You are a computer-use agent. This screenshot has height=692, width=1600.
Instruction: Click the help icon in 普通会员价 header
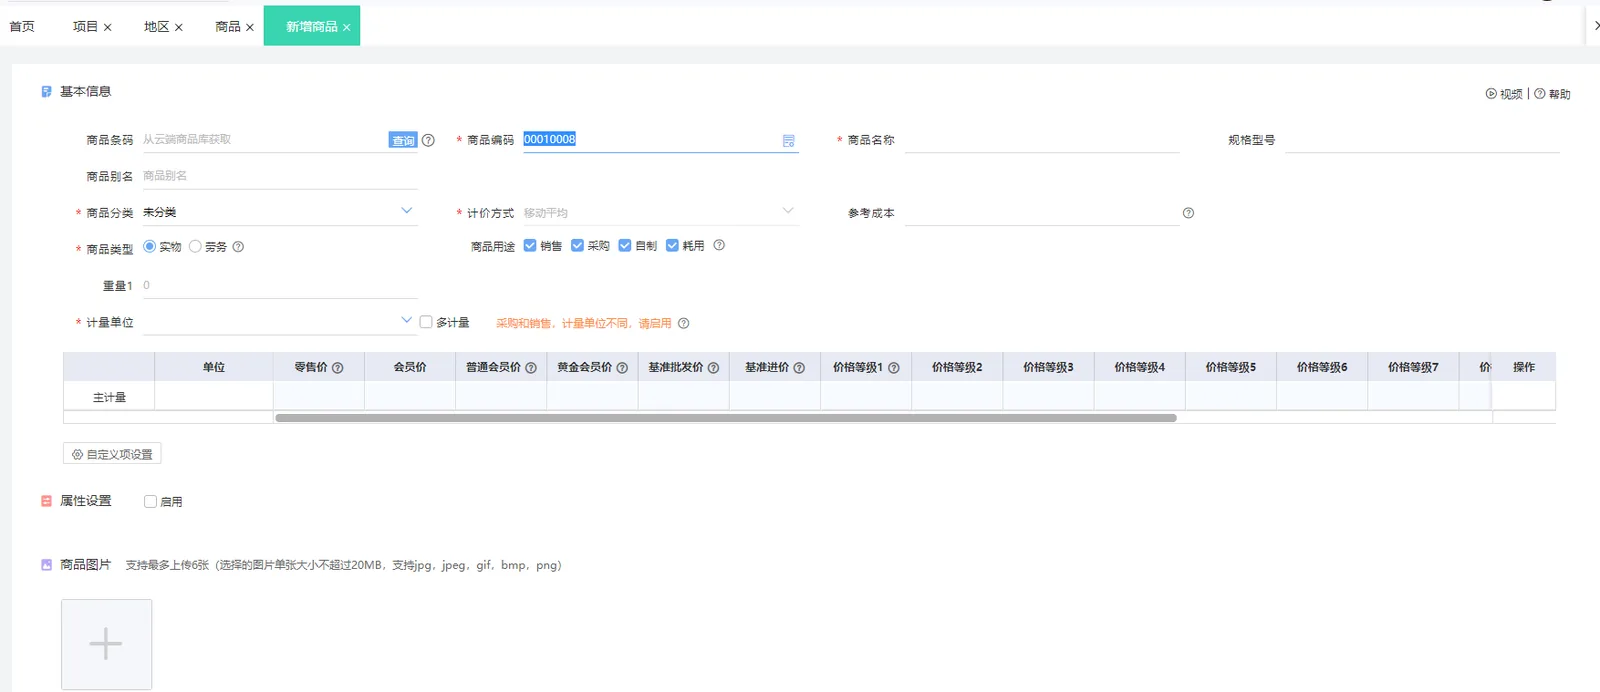[x=531, y=368]
